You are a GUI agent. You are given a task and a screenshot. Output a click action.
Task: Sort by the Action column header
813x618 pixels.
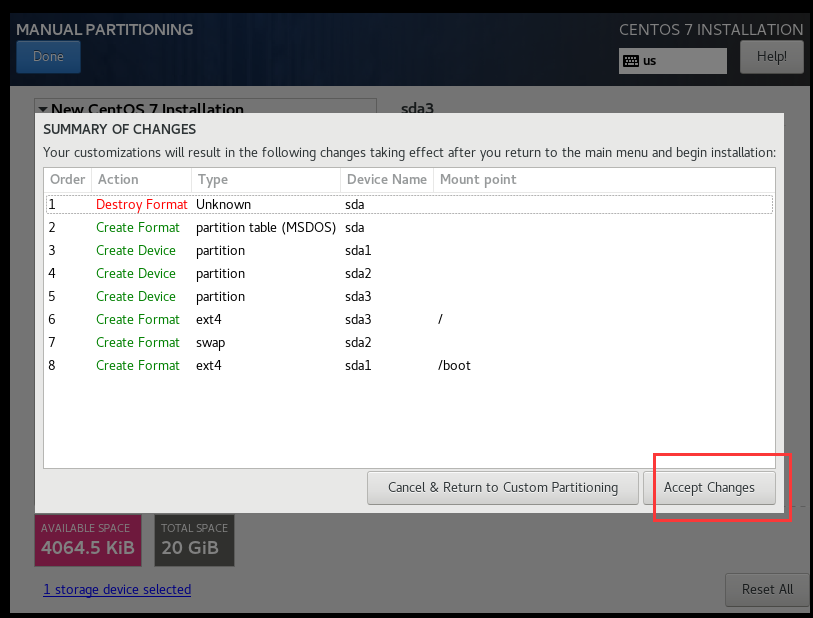click(x=142, y=179)
